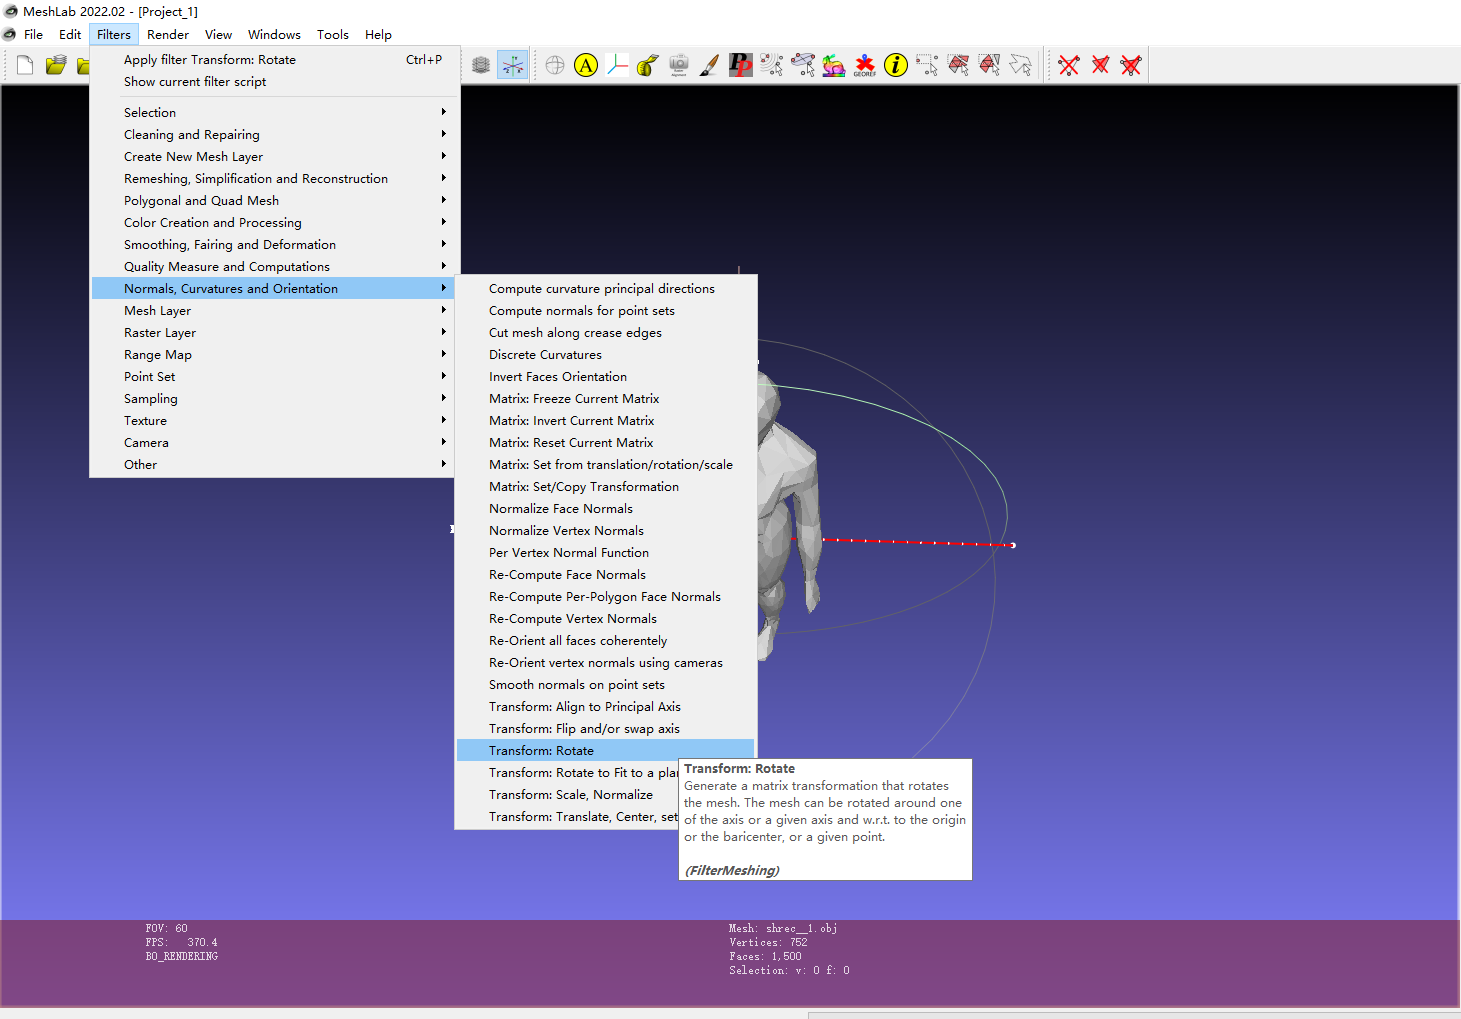Choose Re-Compute Vertex Normals
Viewport: 1461px width, 1019px height.
click(x=605, y=619)
